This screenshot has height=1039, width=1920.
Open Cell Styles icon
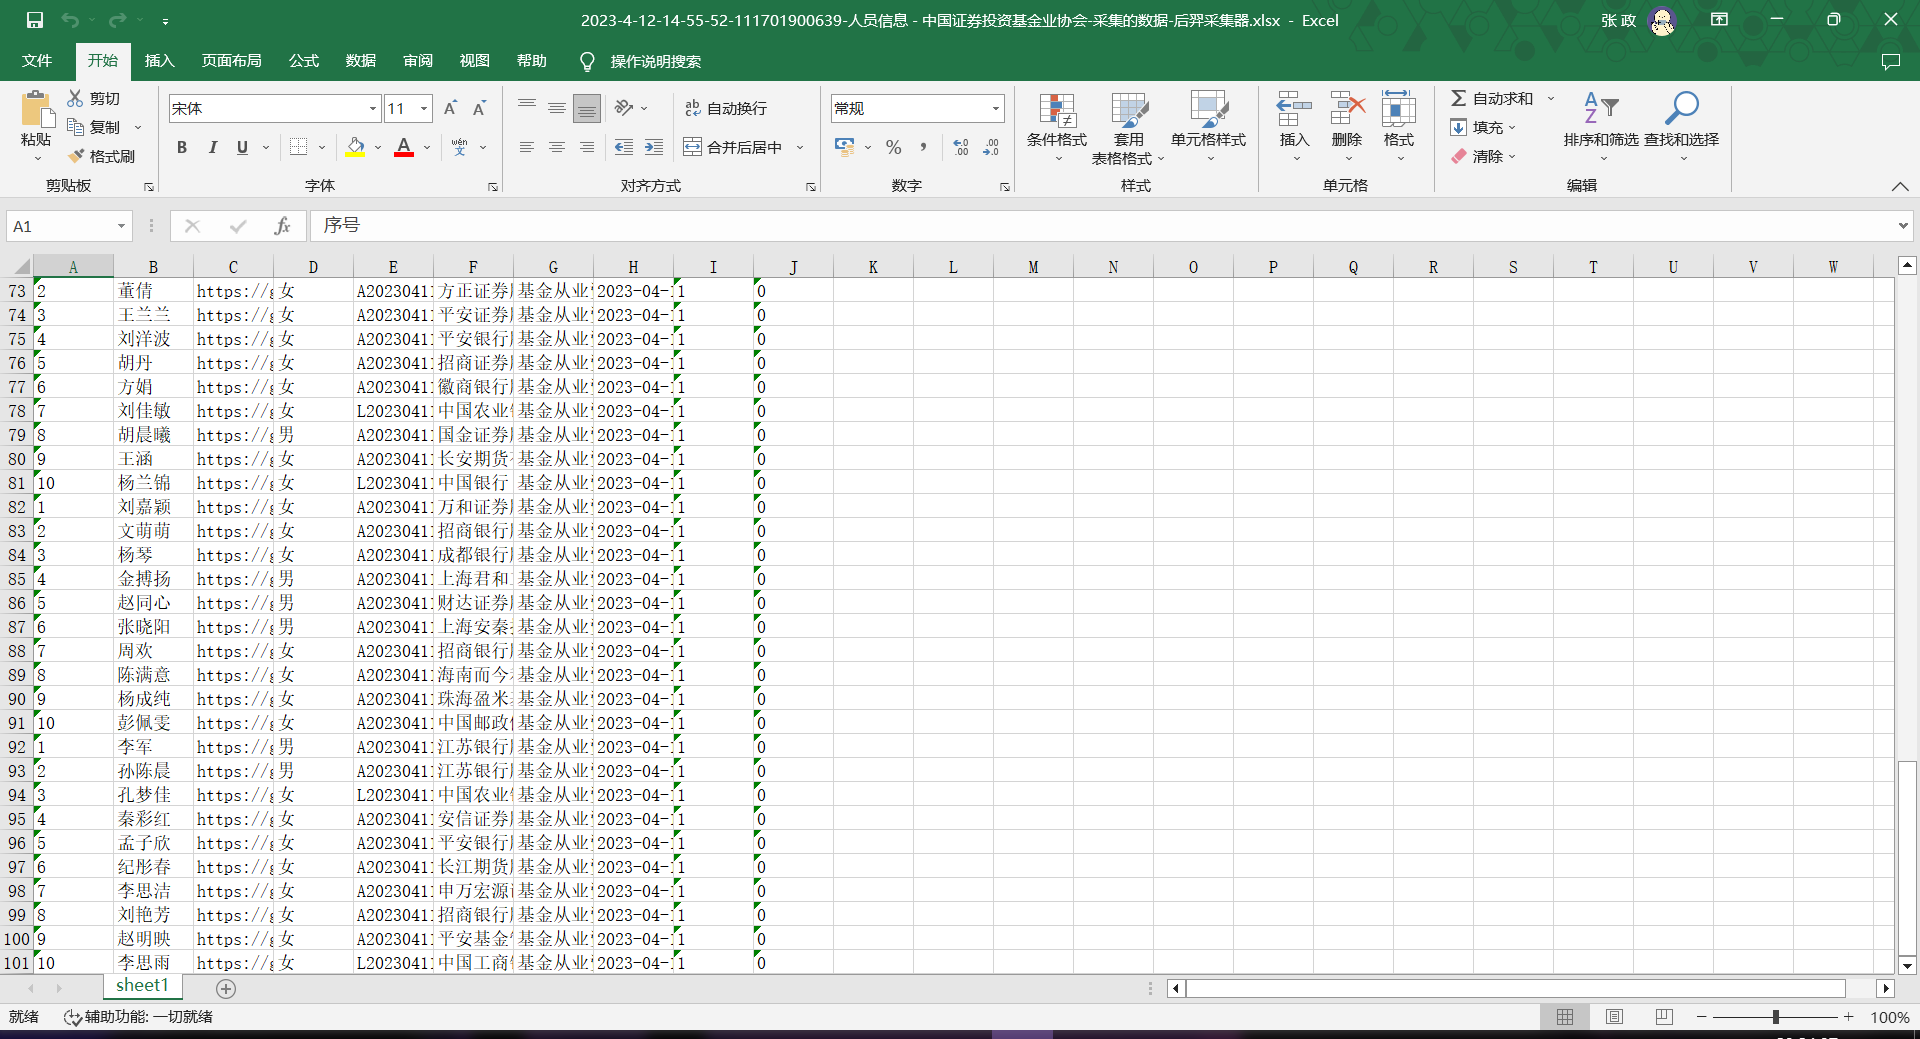(1208, 111)
